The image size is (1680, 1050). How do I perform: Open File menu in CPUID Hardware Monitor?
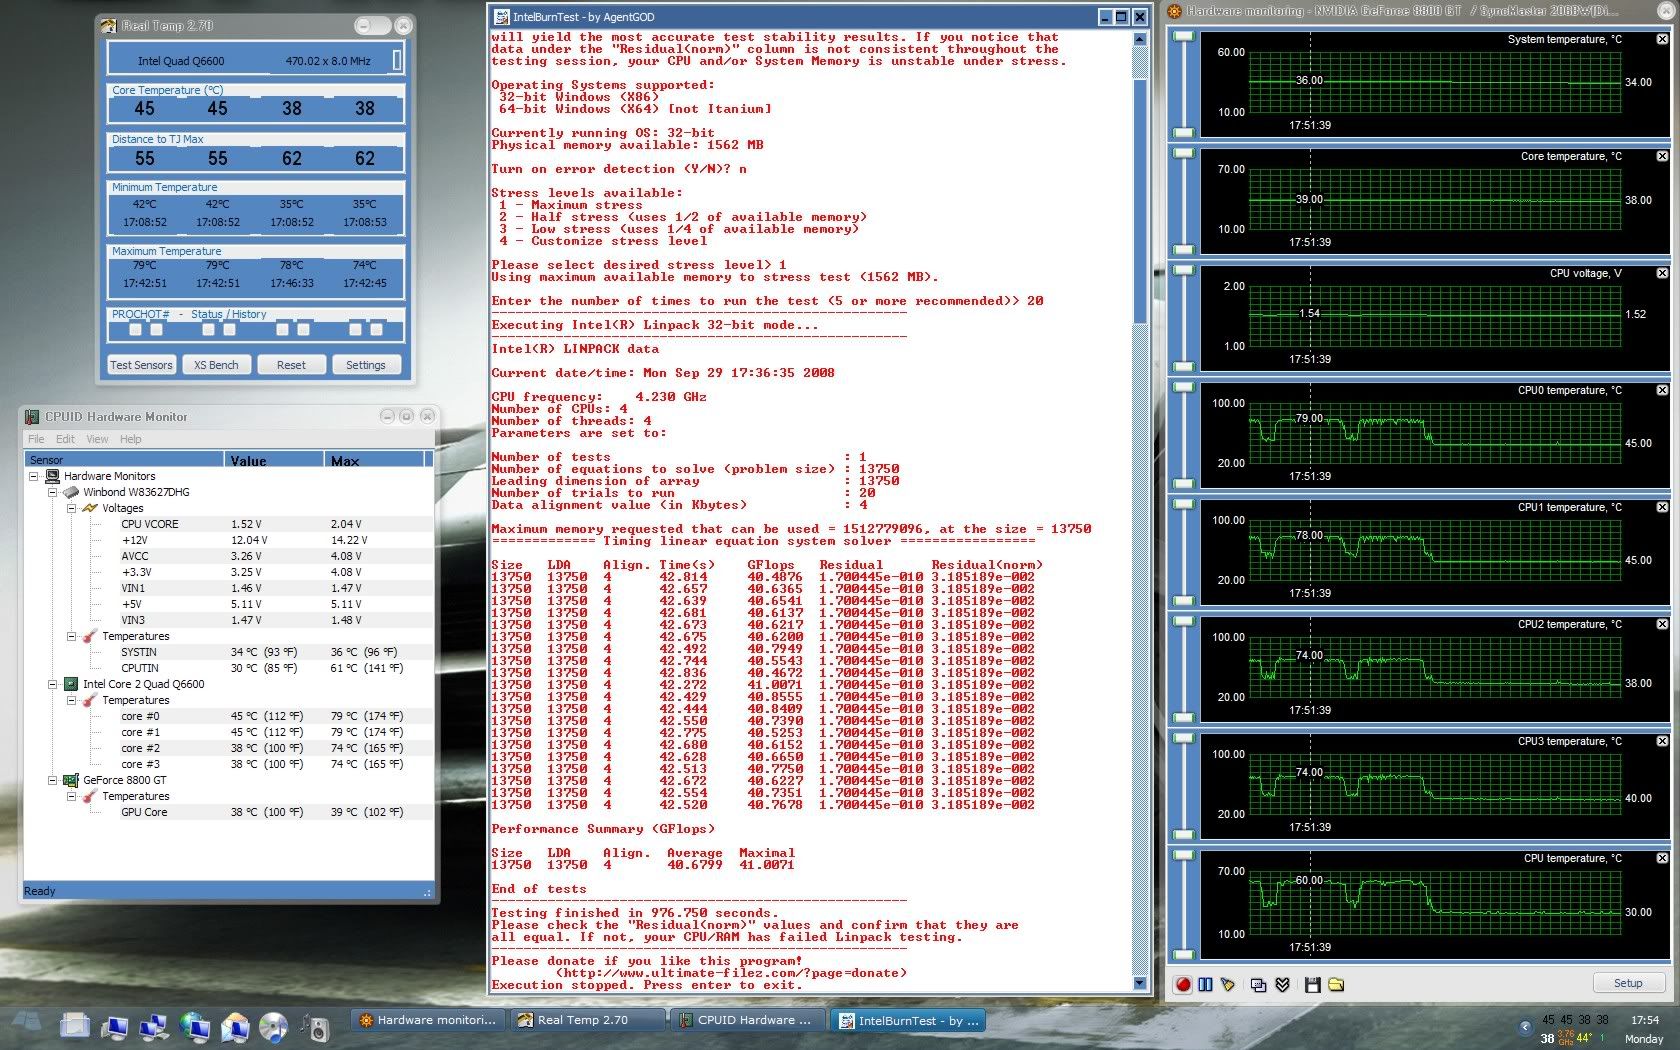click(x=36, y=439)
